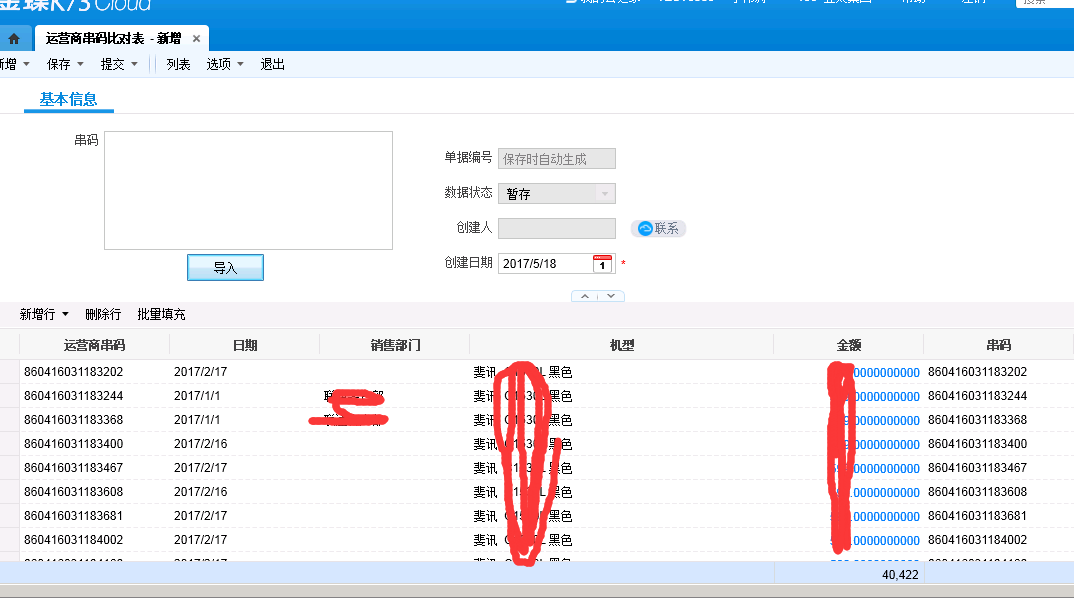1074x598 pixels.
Task: Click 删除行 to delete row
Action: point(103,314)
